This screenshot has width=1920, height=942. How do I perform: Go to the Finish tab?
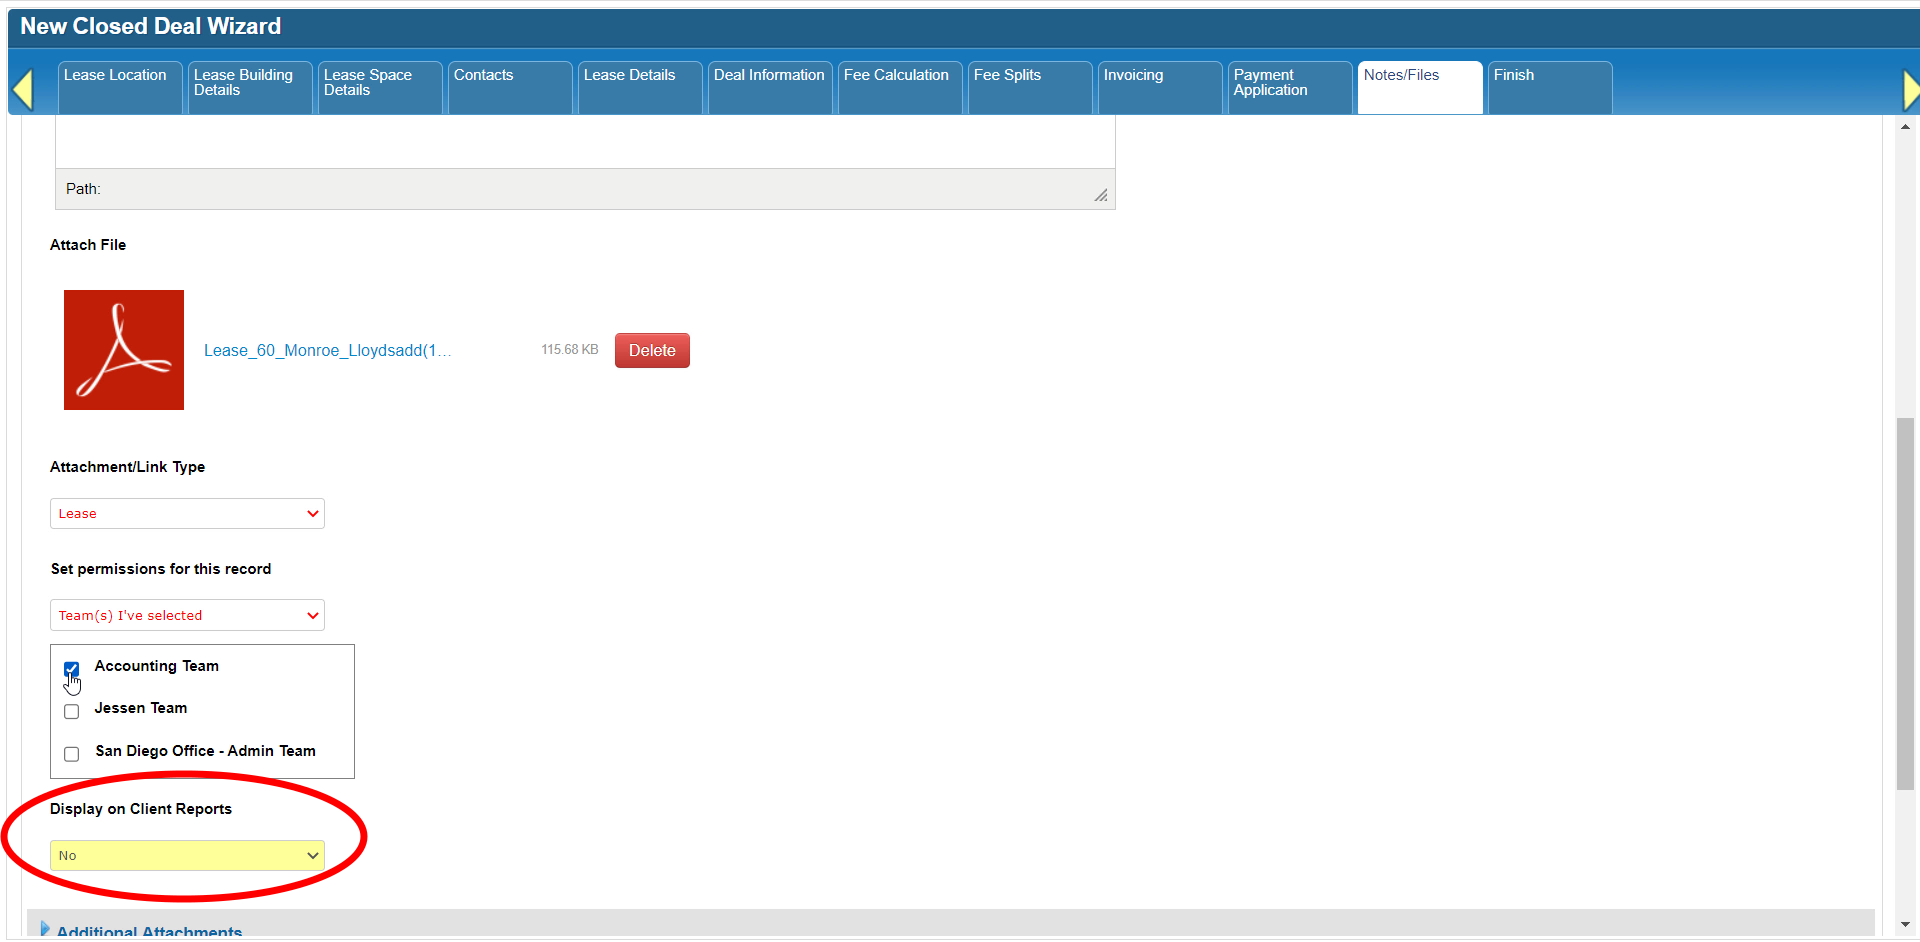point(1548,87)
